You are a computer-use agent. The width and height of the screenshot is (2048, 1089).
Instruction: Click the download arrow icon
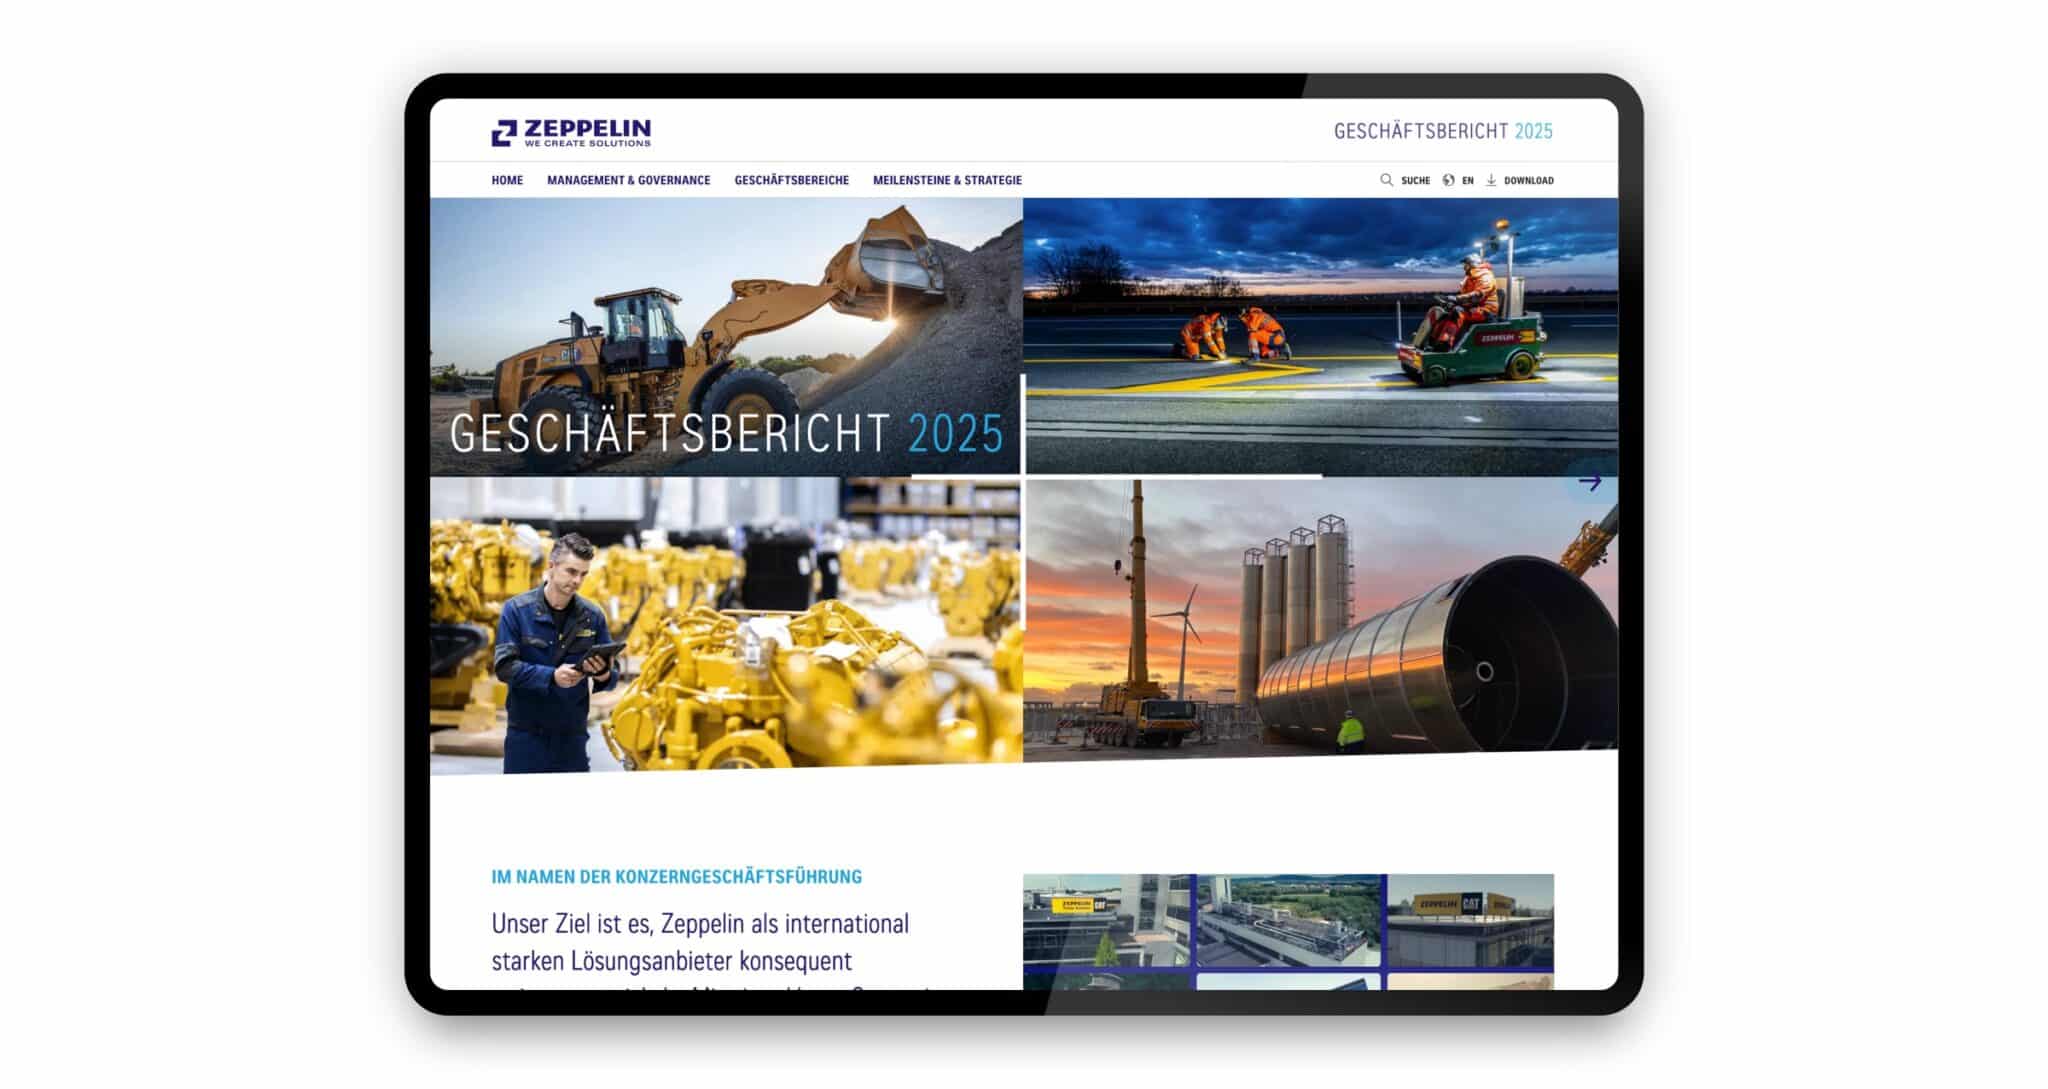(x=1491, y=180)
